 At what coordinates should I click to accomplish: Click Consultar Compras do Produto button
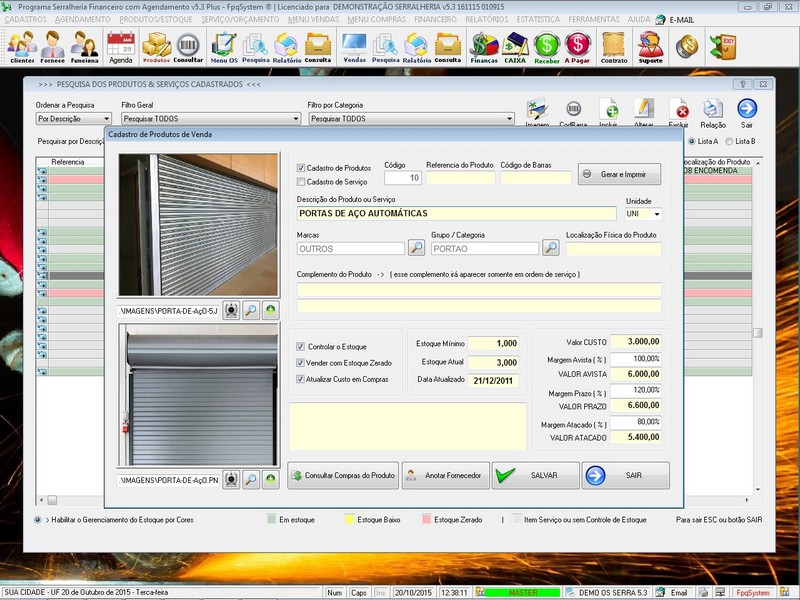point(343,475)
